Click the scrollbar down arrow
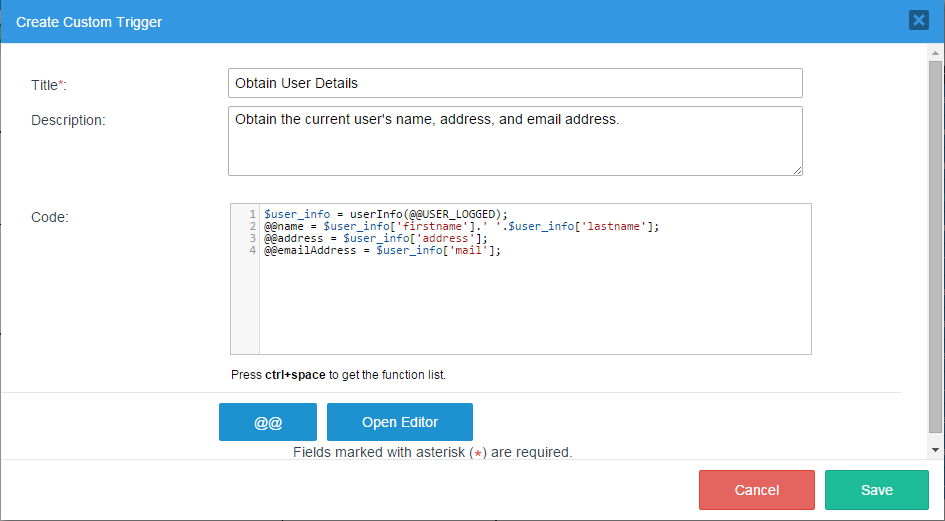 935,451
